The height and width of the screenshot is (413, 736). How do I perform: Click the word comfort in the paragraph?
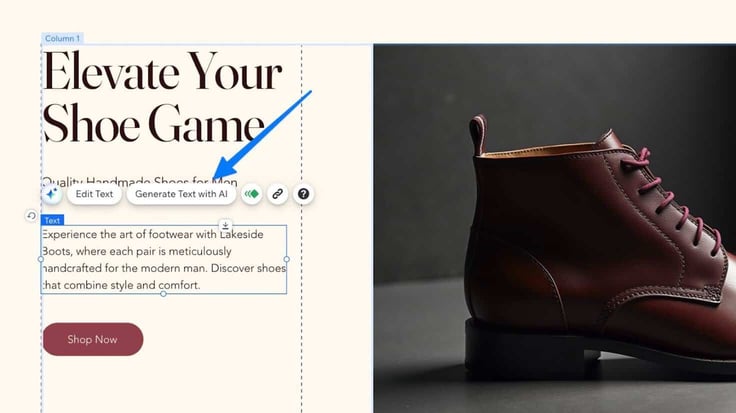178,285
